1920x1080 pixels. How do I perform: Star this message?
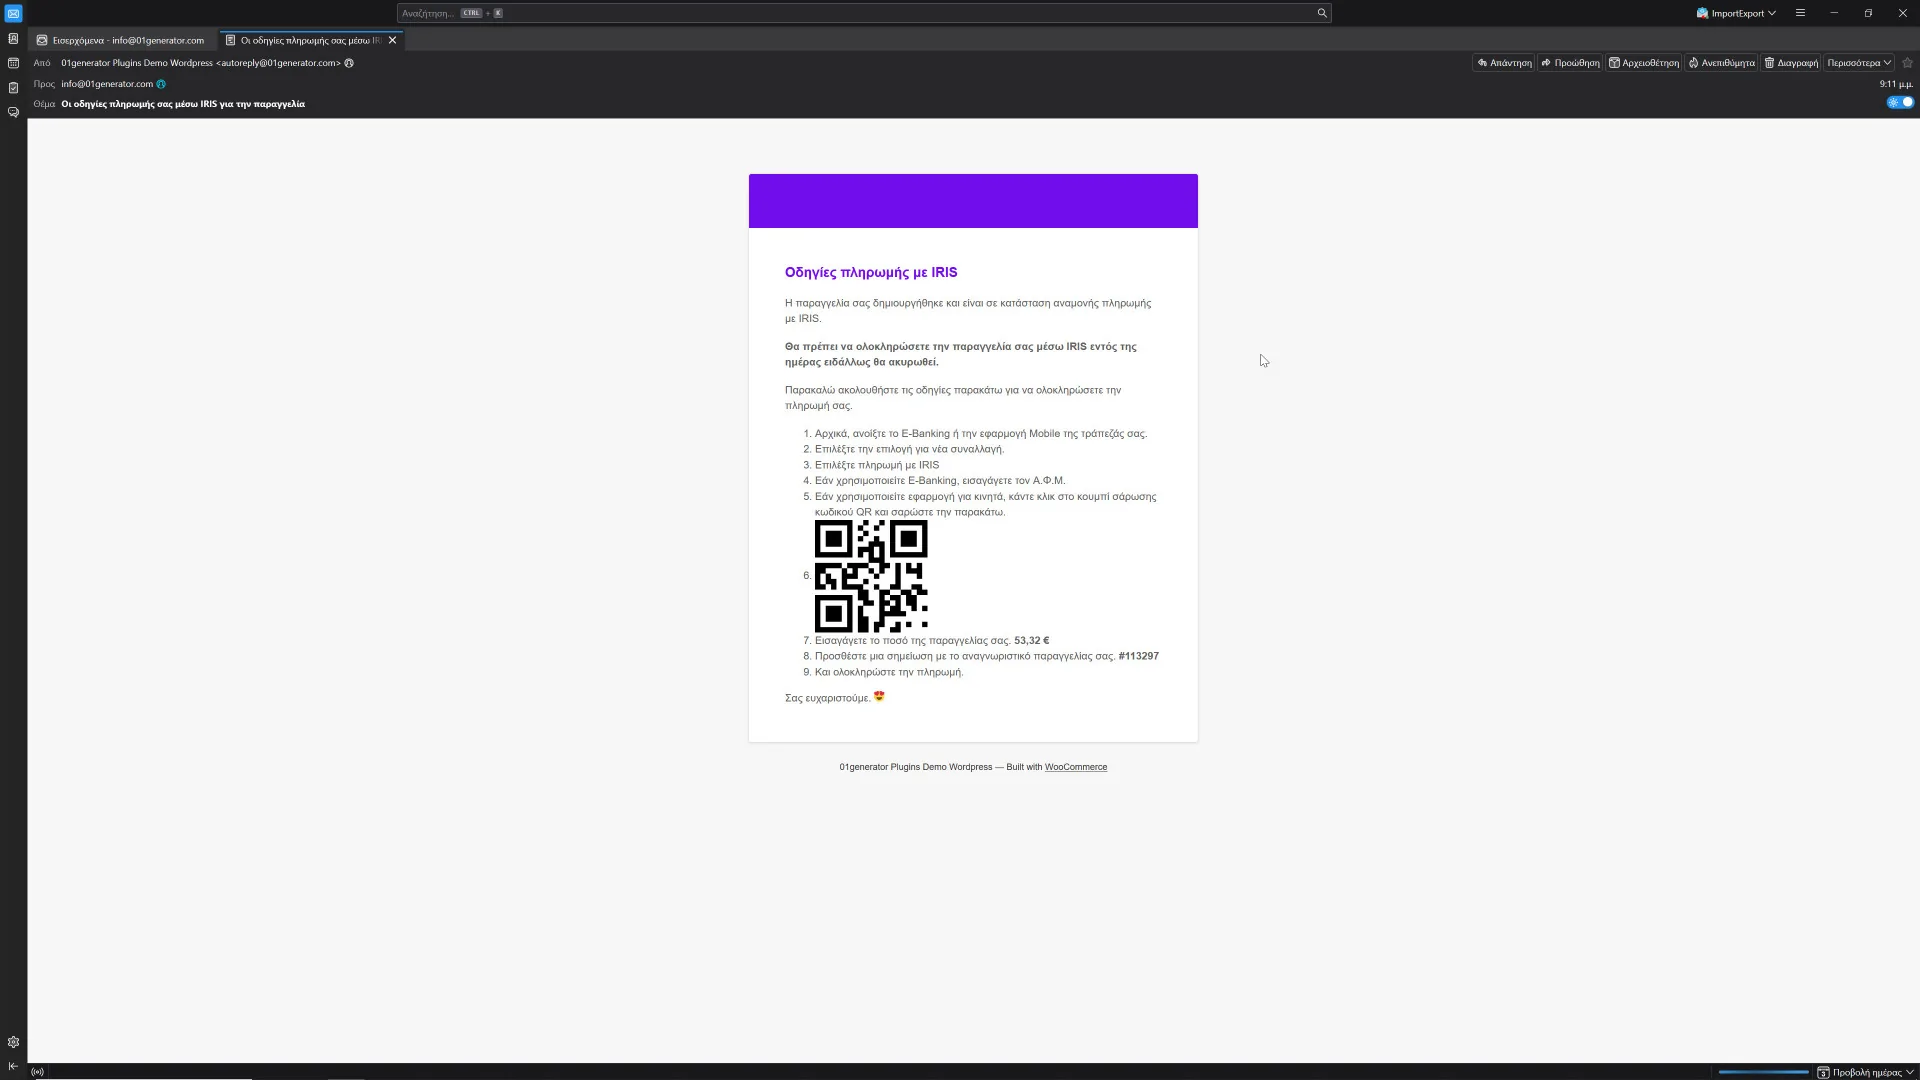tap(1907, 63)
